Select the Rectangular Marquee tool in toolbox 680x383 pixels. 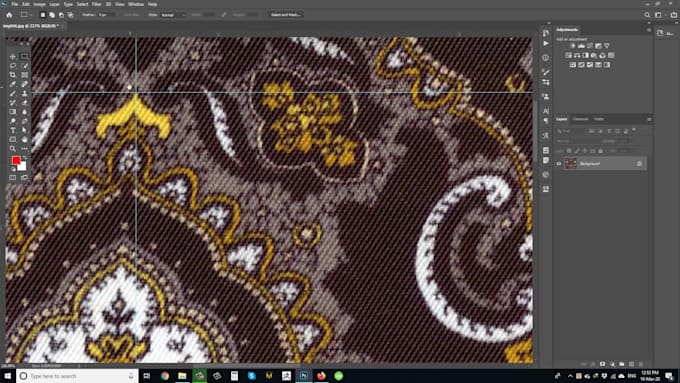tap(25, 56)
